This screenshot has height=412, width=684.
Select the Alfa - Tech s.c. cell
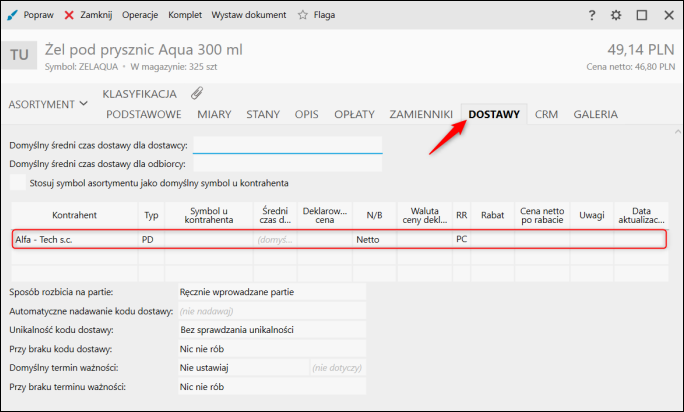75,240
